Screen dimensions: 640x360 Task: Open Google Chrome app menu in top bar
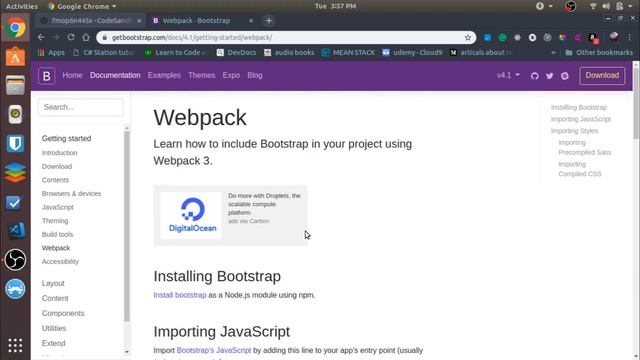[x=82, y=6]
